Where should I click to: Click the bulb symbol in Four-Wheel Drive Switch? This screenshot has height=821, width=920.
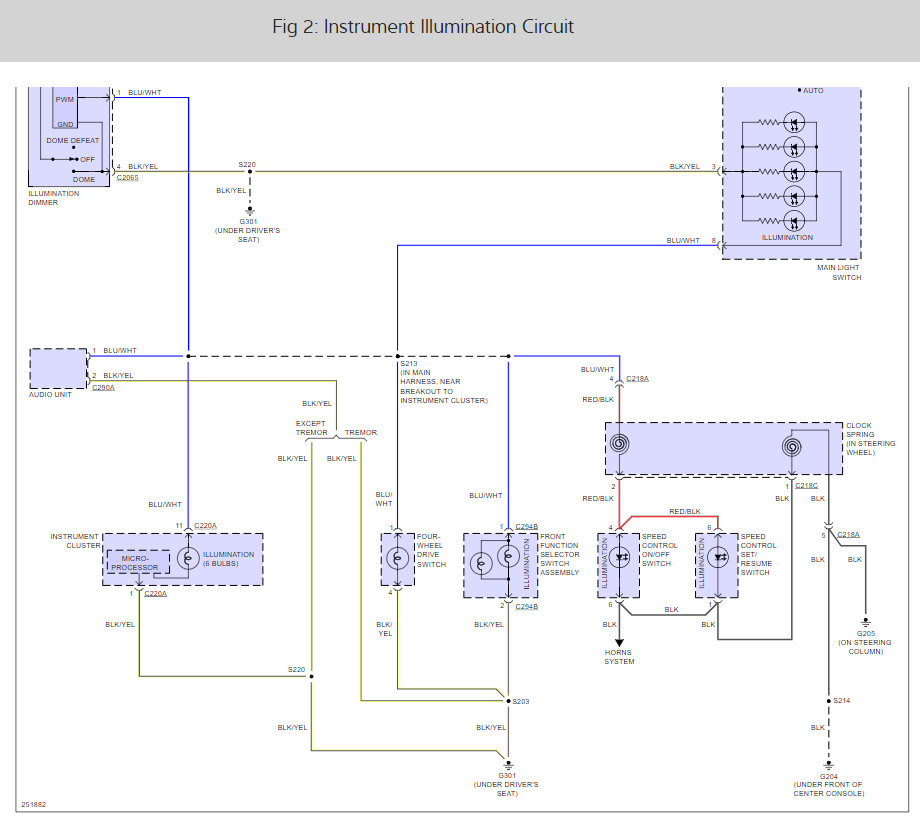[x=397, y=558]
